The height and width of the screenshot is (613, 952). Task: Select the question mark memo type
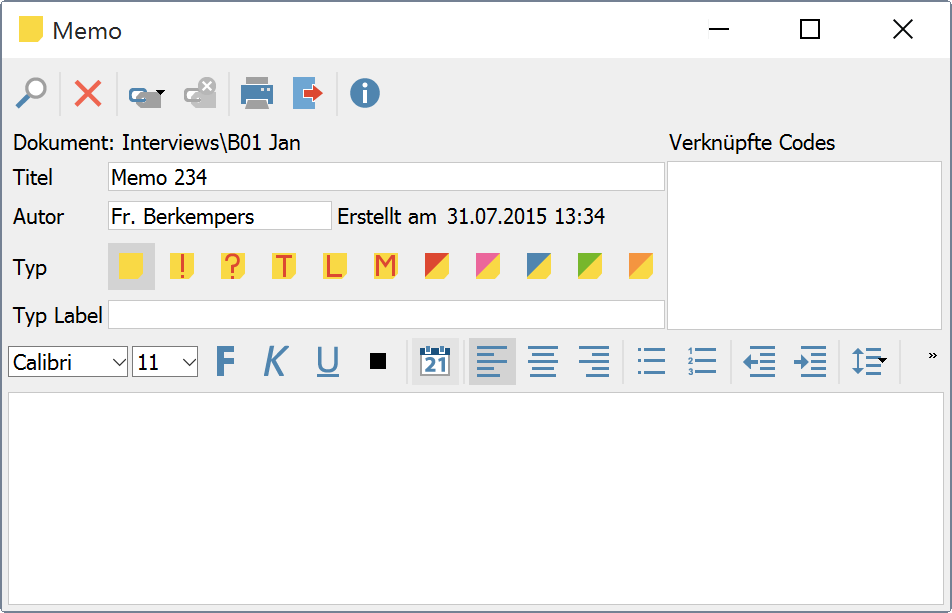tap(233, 266)
